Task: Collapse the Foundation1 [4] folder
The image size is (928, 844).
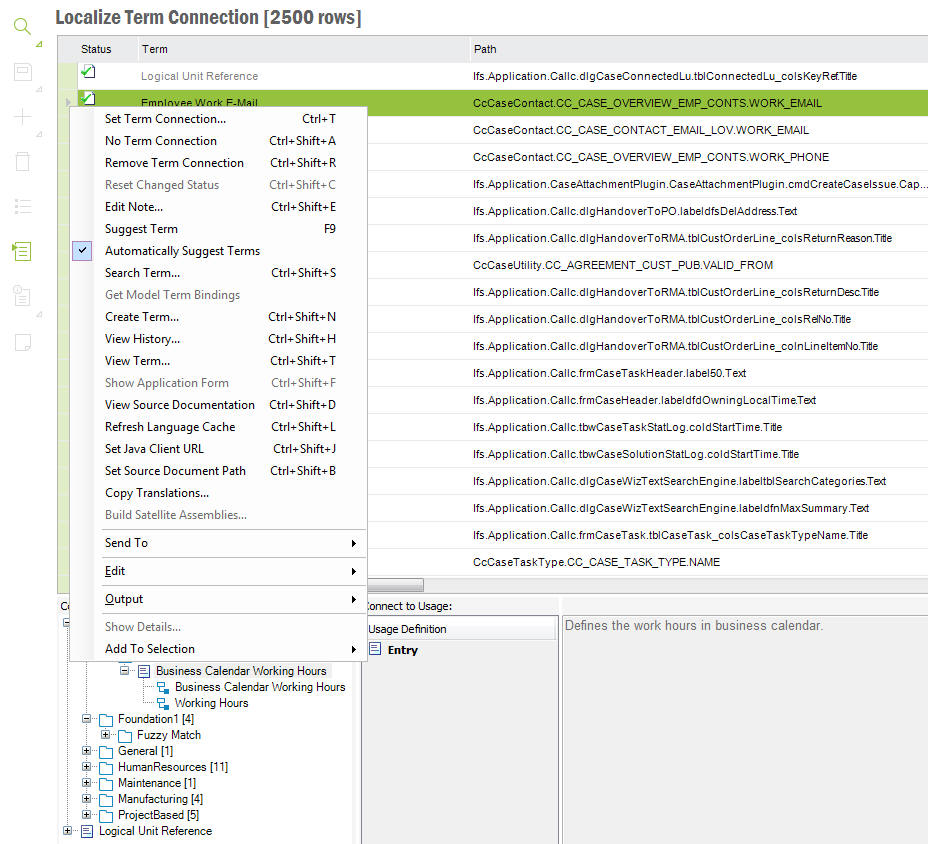Action: [x=88, y=719]
